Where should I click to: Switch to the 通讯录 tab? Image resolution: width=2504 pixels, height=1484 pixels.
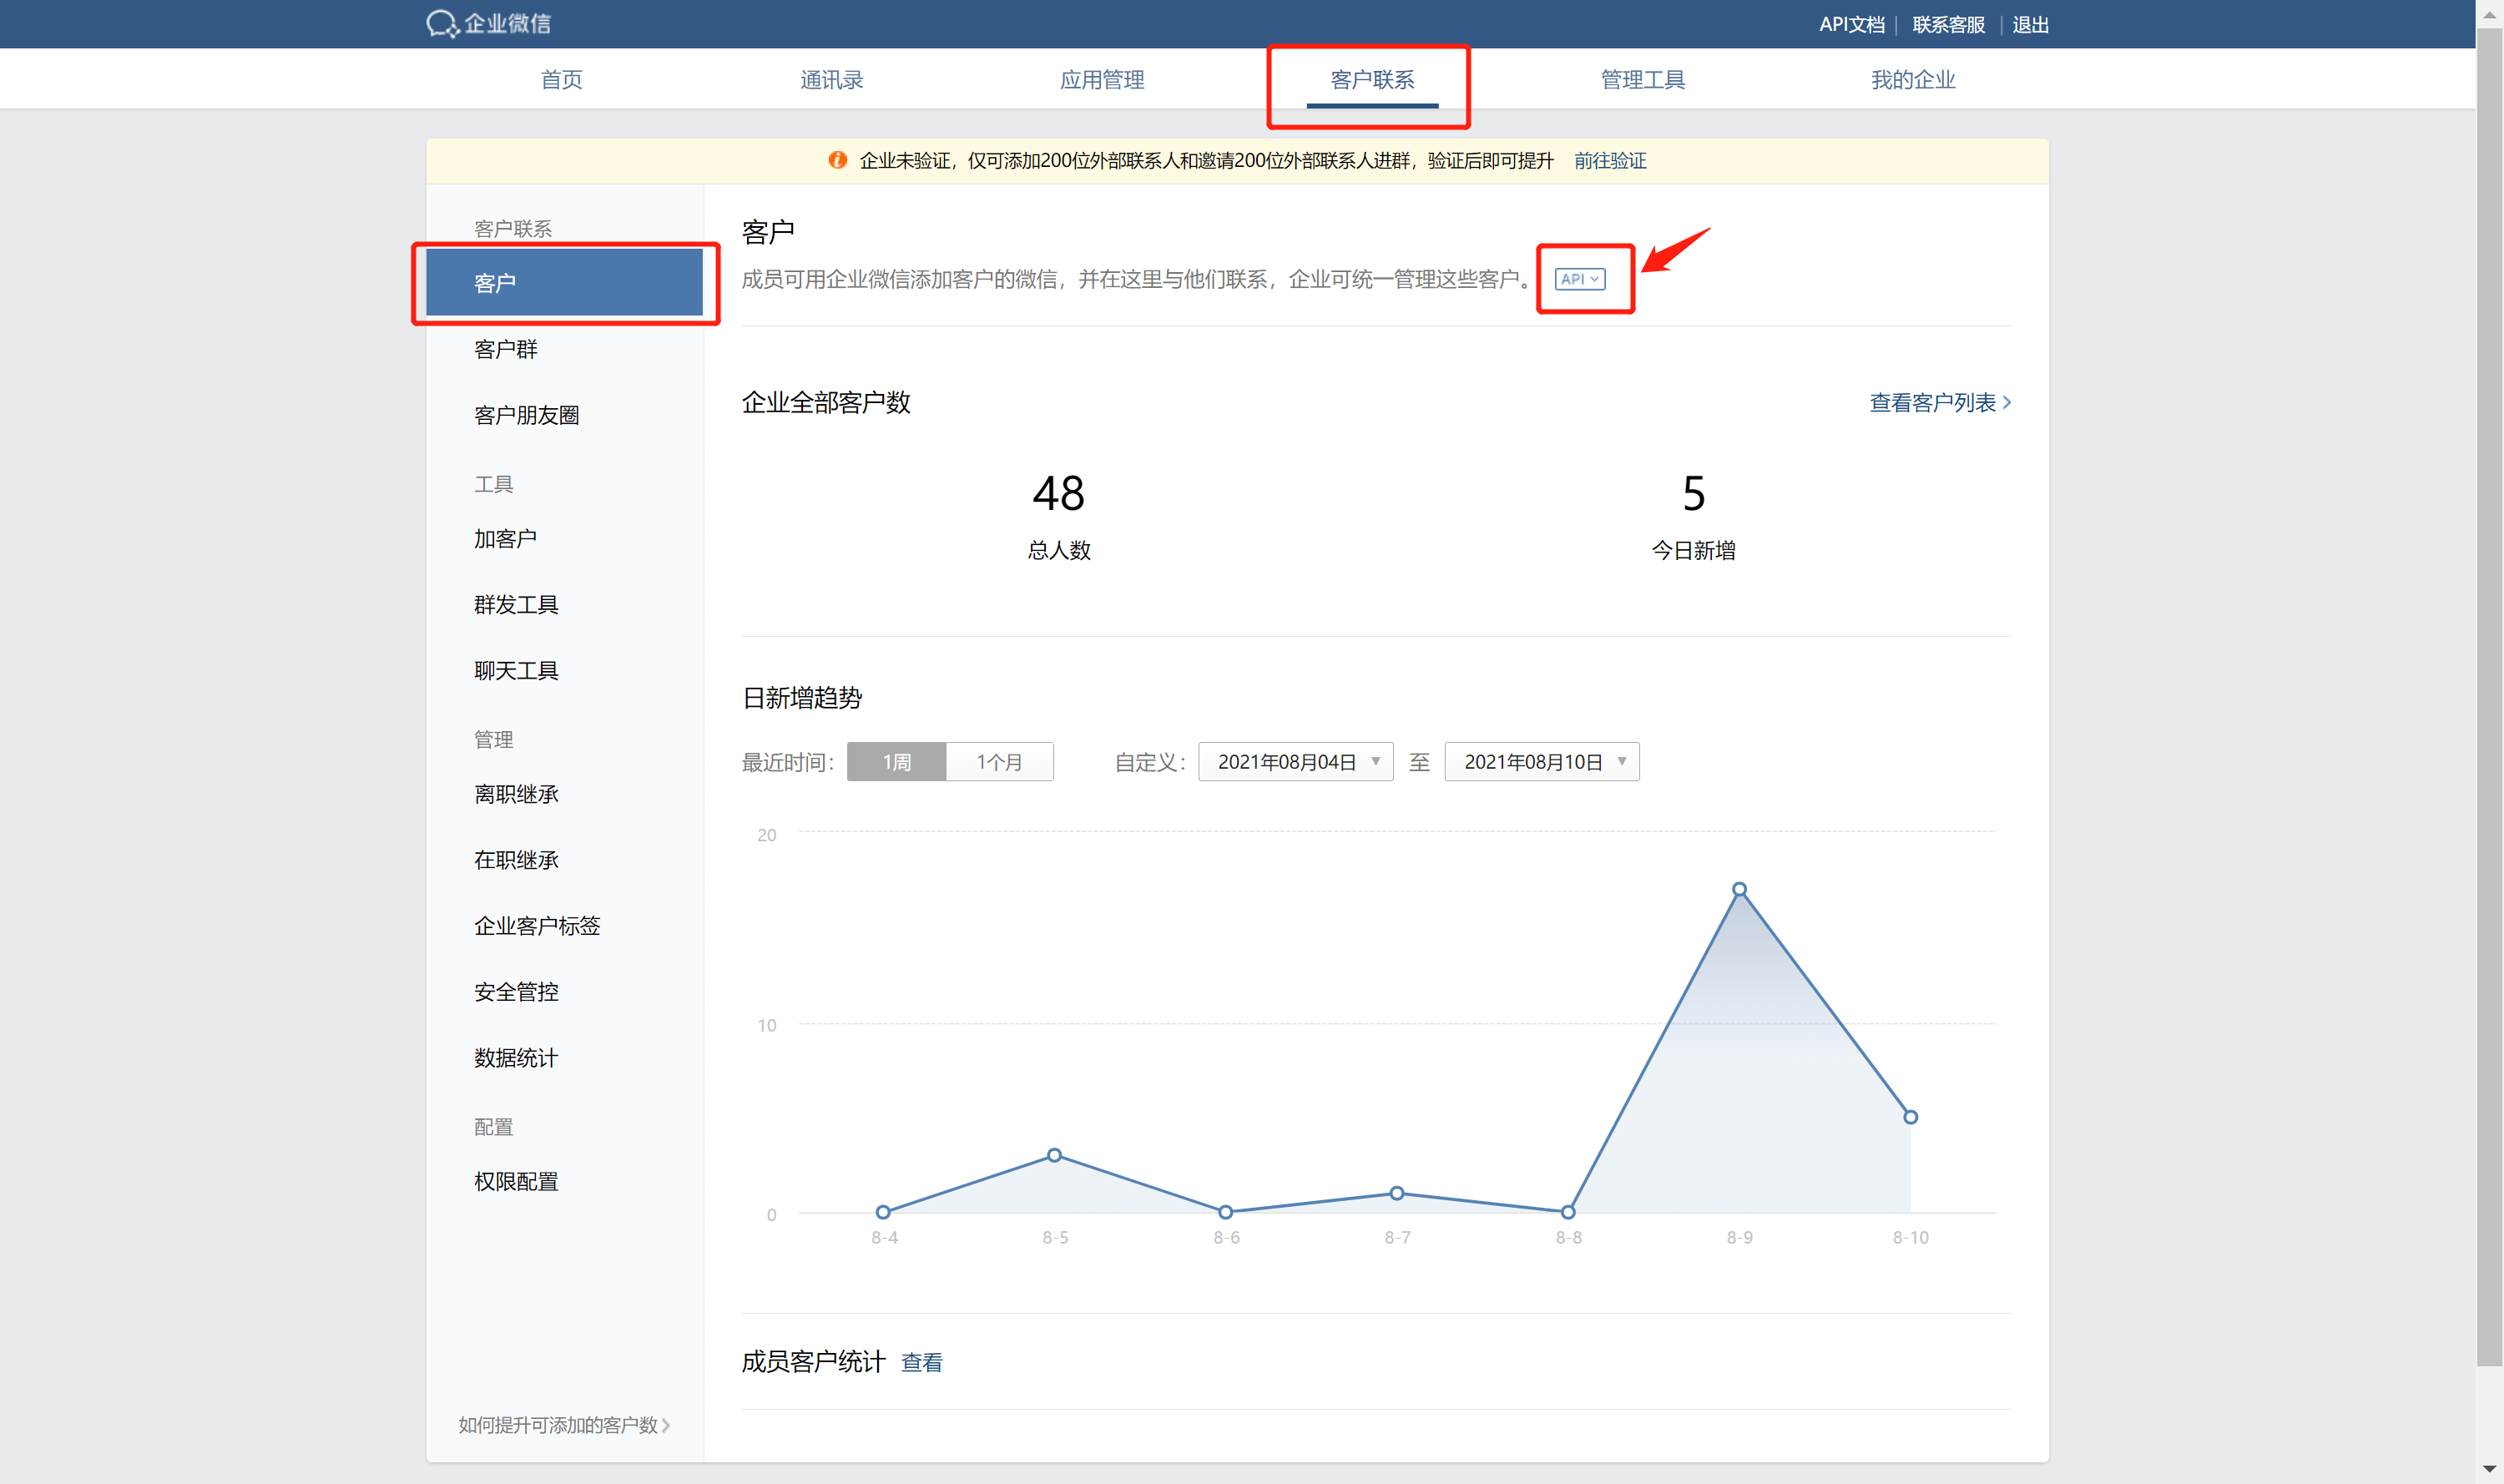pos(831,80)
